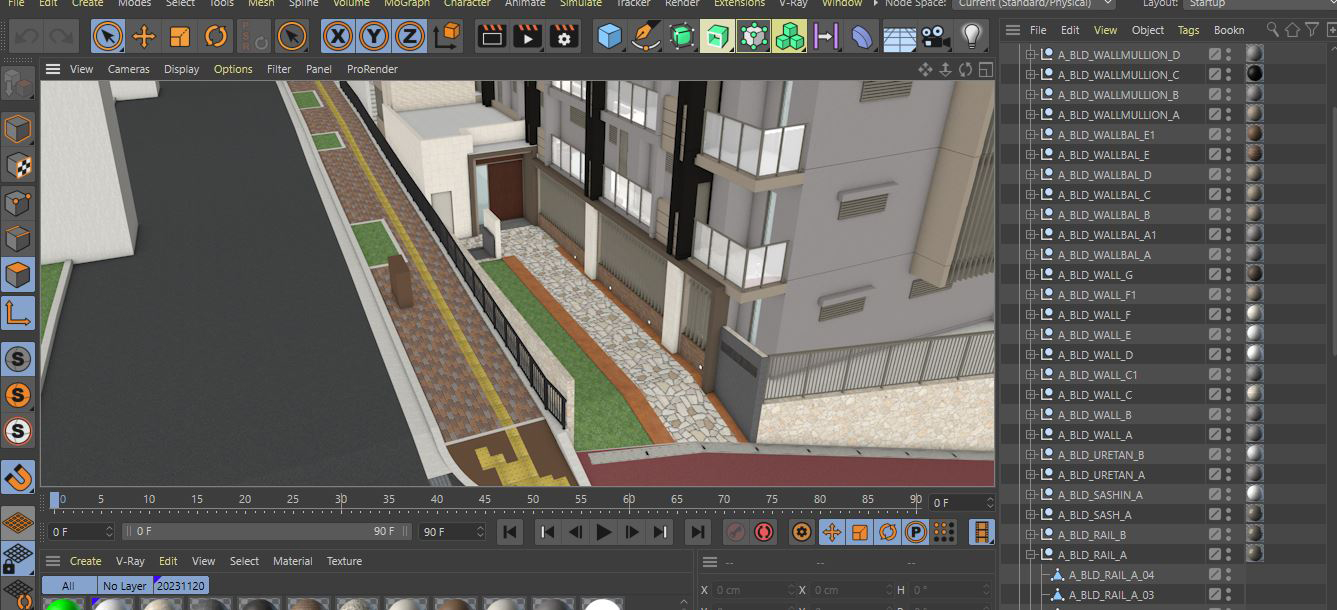Enable the Snap magnet icon
This screenshot has width=1337, height=610.
pyautogui.click(x=18, y=477)
